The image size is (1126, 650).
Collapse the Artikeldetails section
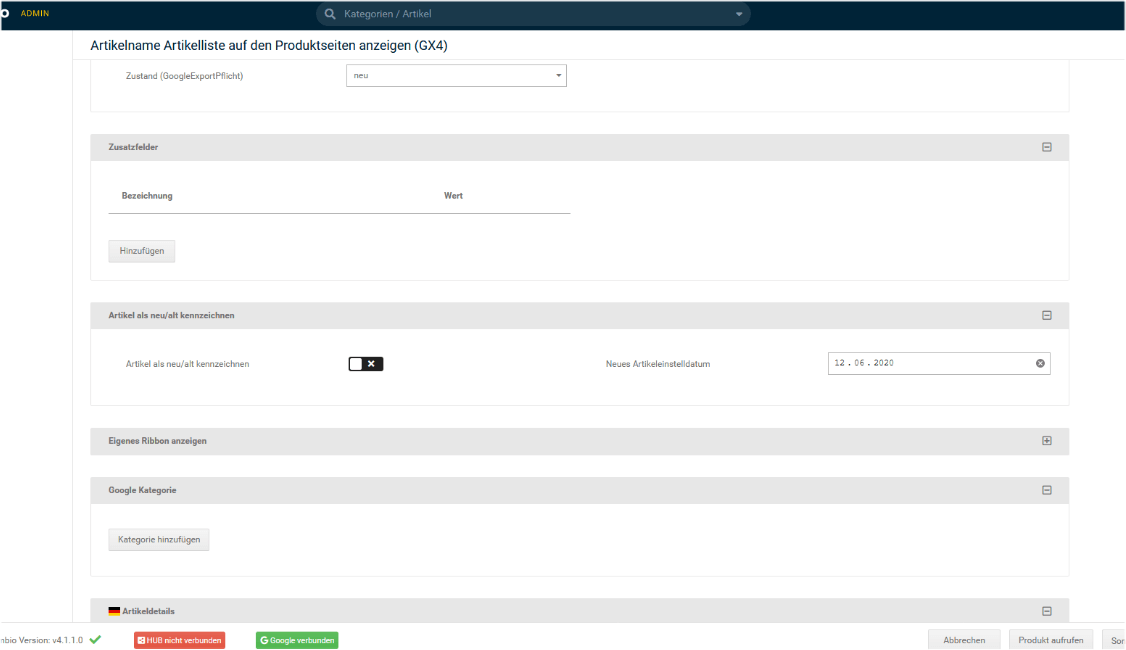[1047, 611]
